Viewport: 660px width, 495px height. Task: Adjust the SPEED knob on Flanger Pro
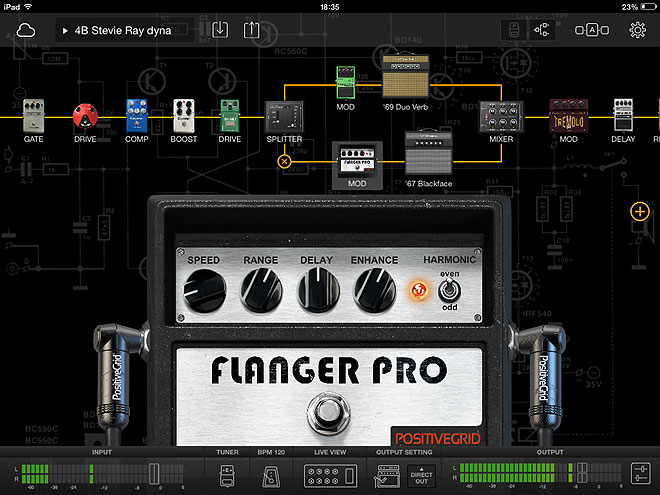(205, 291)
